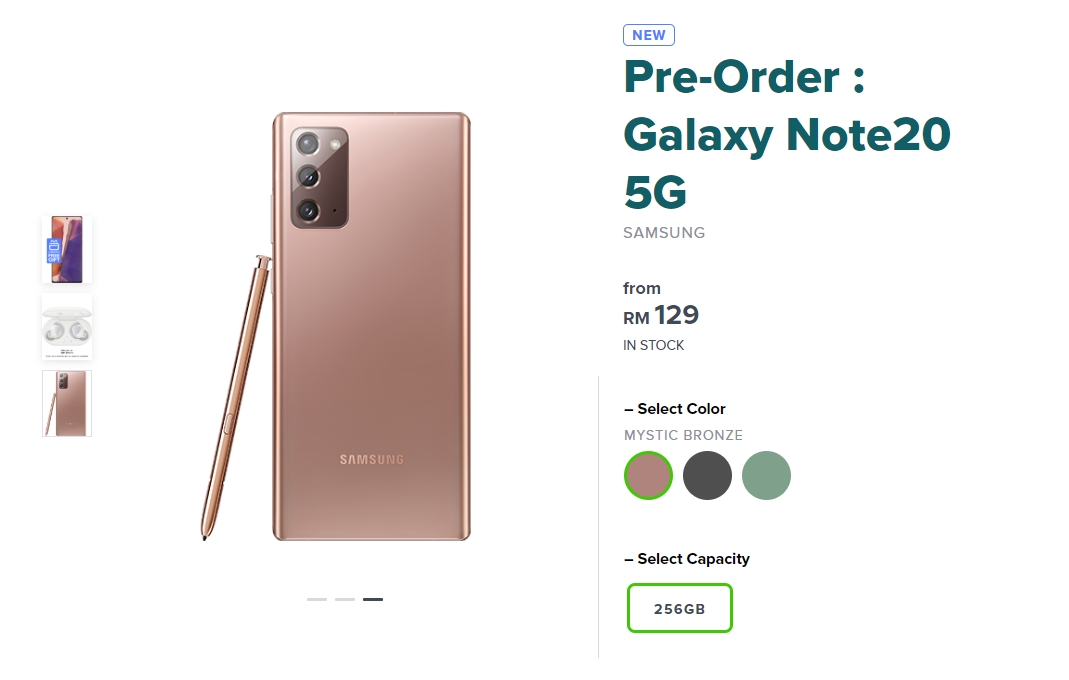The image size is (1069, 680).
Task: Pick the dark gray color swatch
Action: point(708,475)
